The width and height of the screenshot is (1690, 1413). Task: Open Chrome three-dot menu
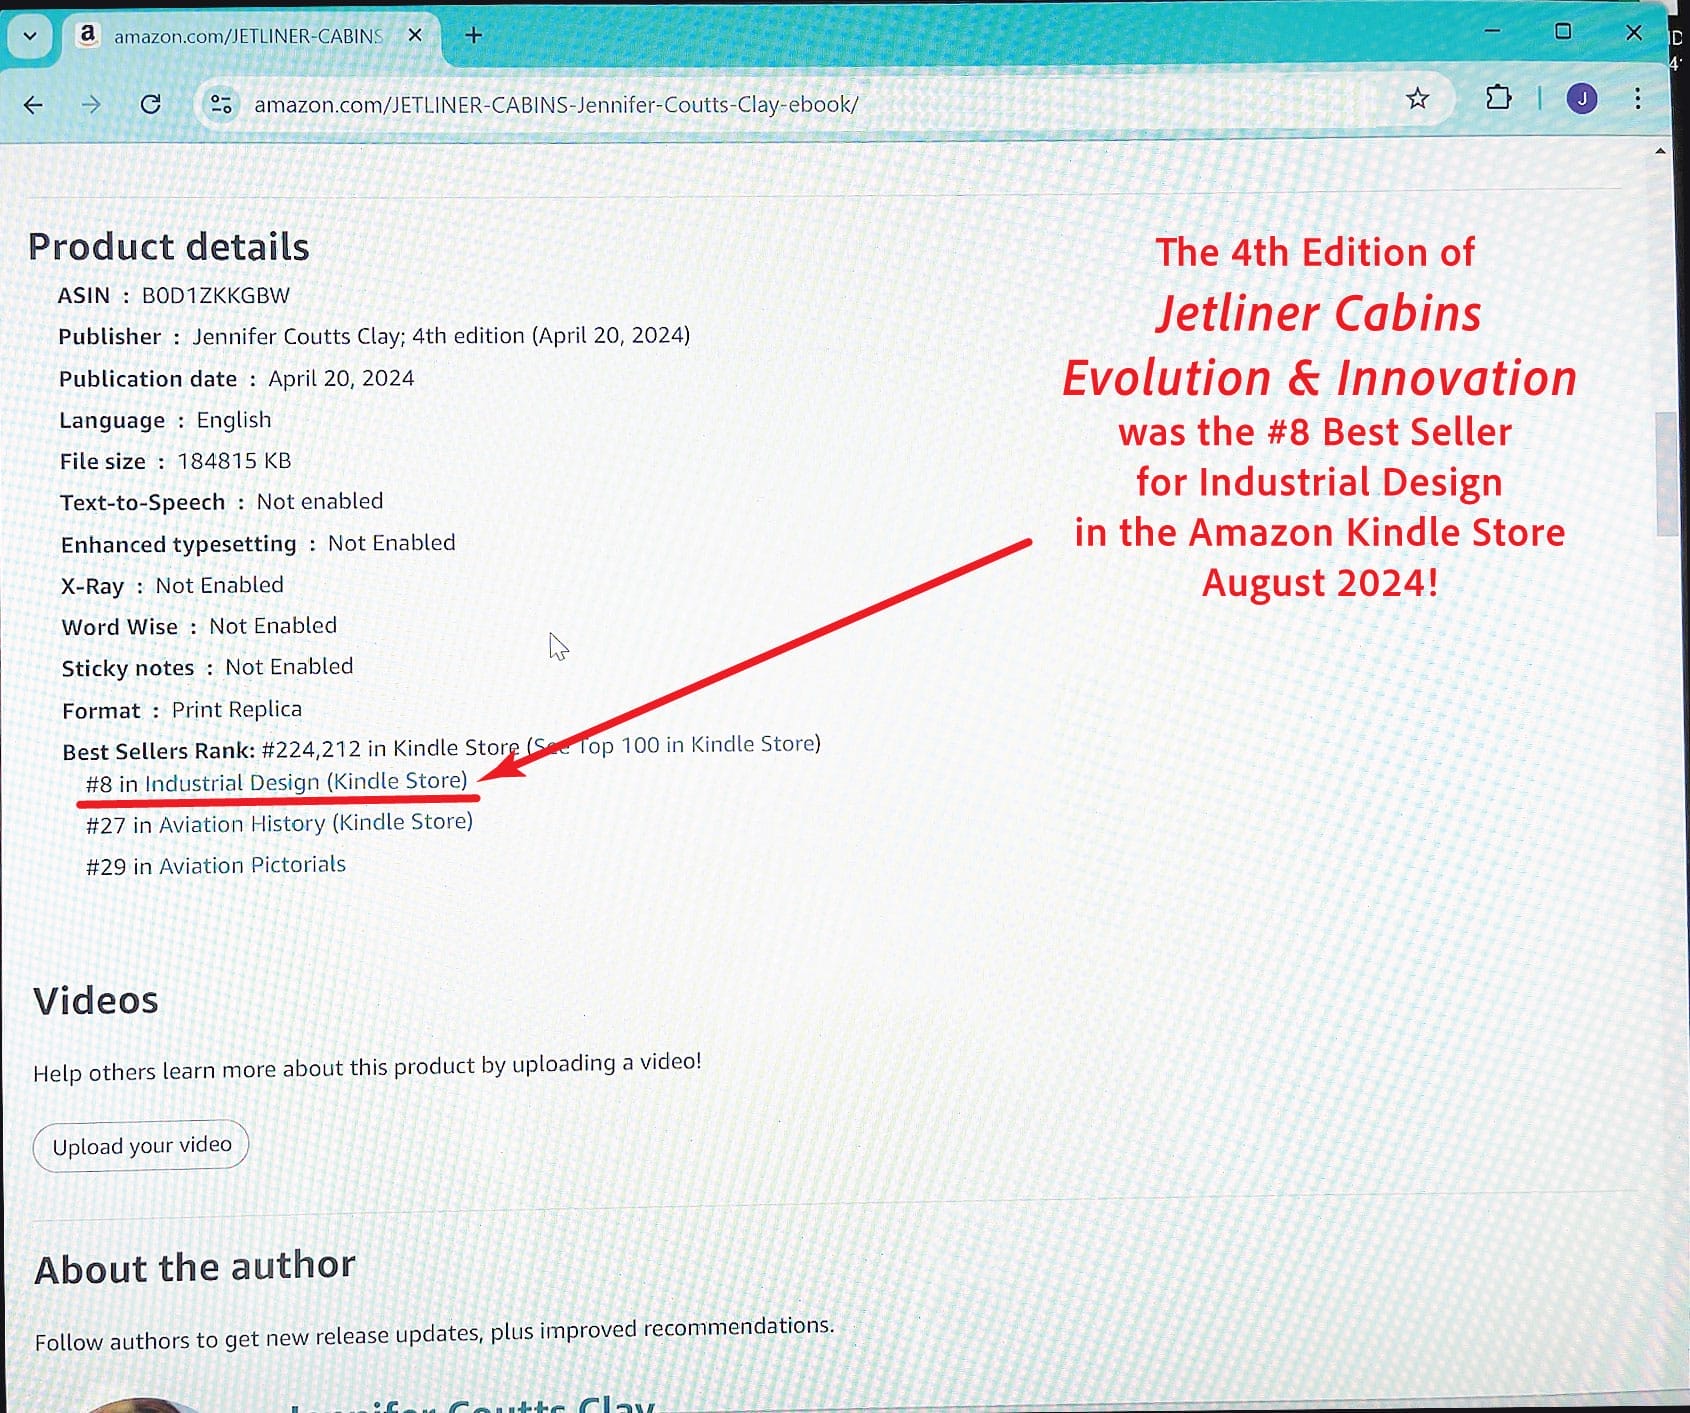[x=1637, y=99]
